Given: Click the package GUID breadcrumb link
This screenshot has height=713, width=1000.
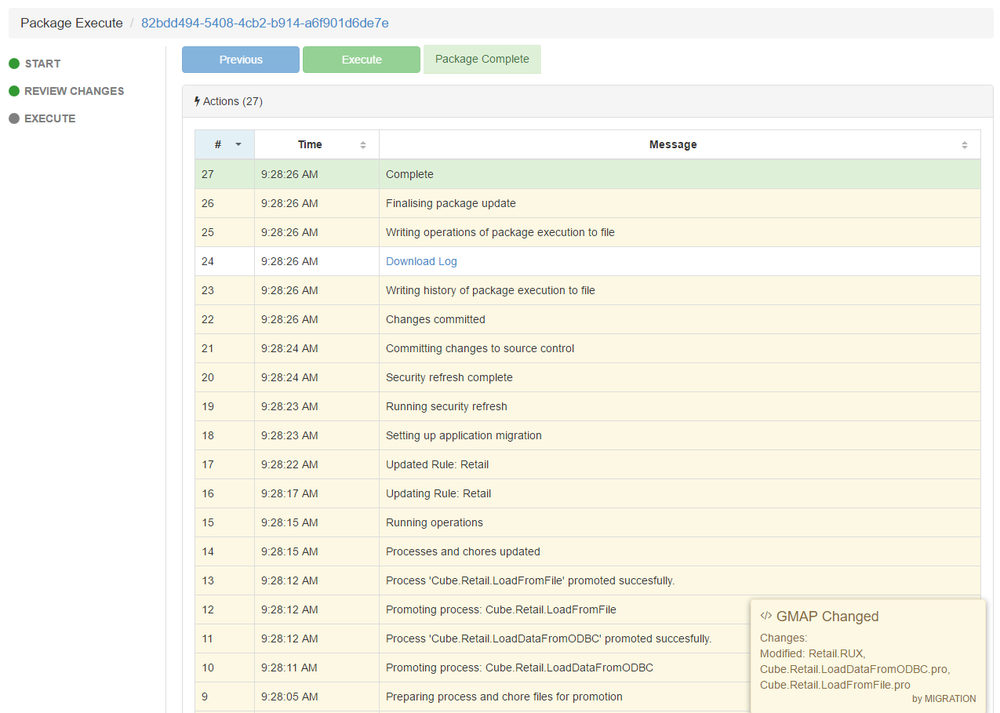Looking at the screenshot, I should tap(265, 23).
